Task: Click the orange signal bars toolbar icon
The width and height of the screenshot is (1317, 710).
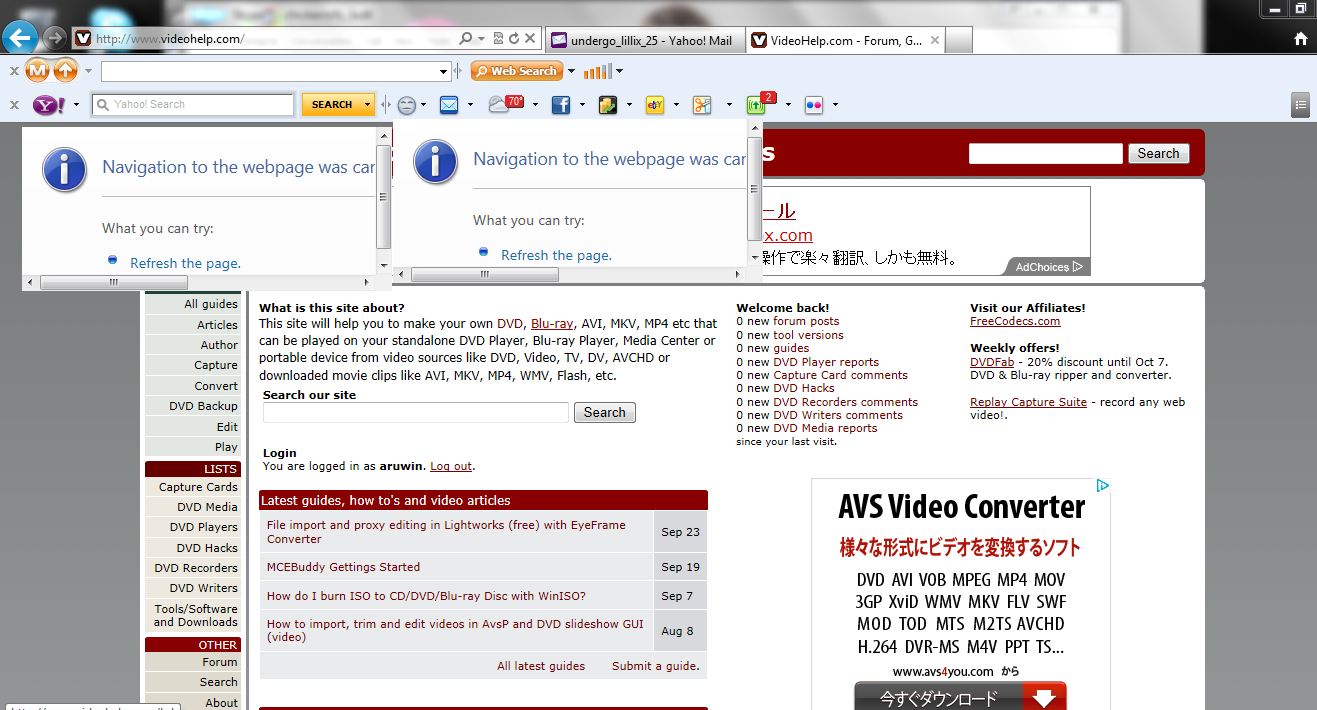Action: (x=597, y=71)
